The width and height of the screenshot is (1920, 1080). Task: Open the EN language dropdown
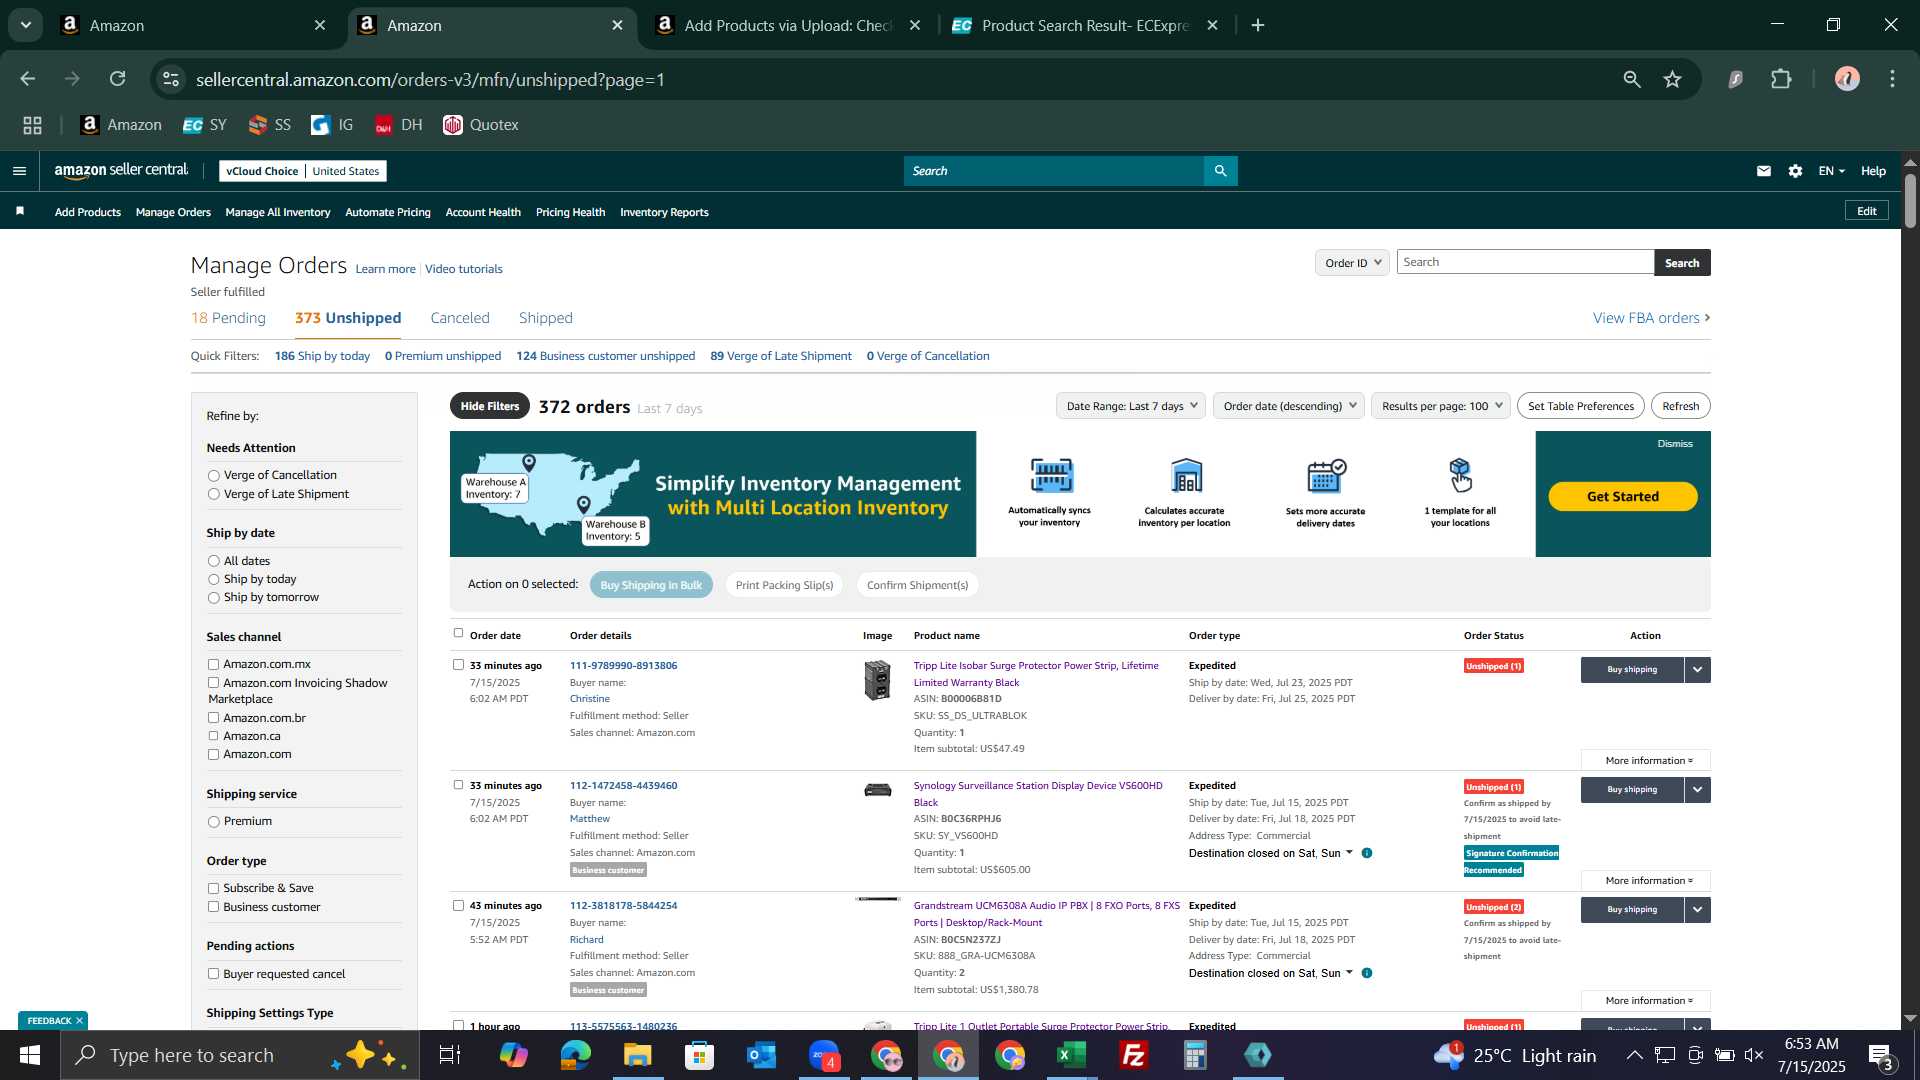[x=1831, y=171]
